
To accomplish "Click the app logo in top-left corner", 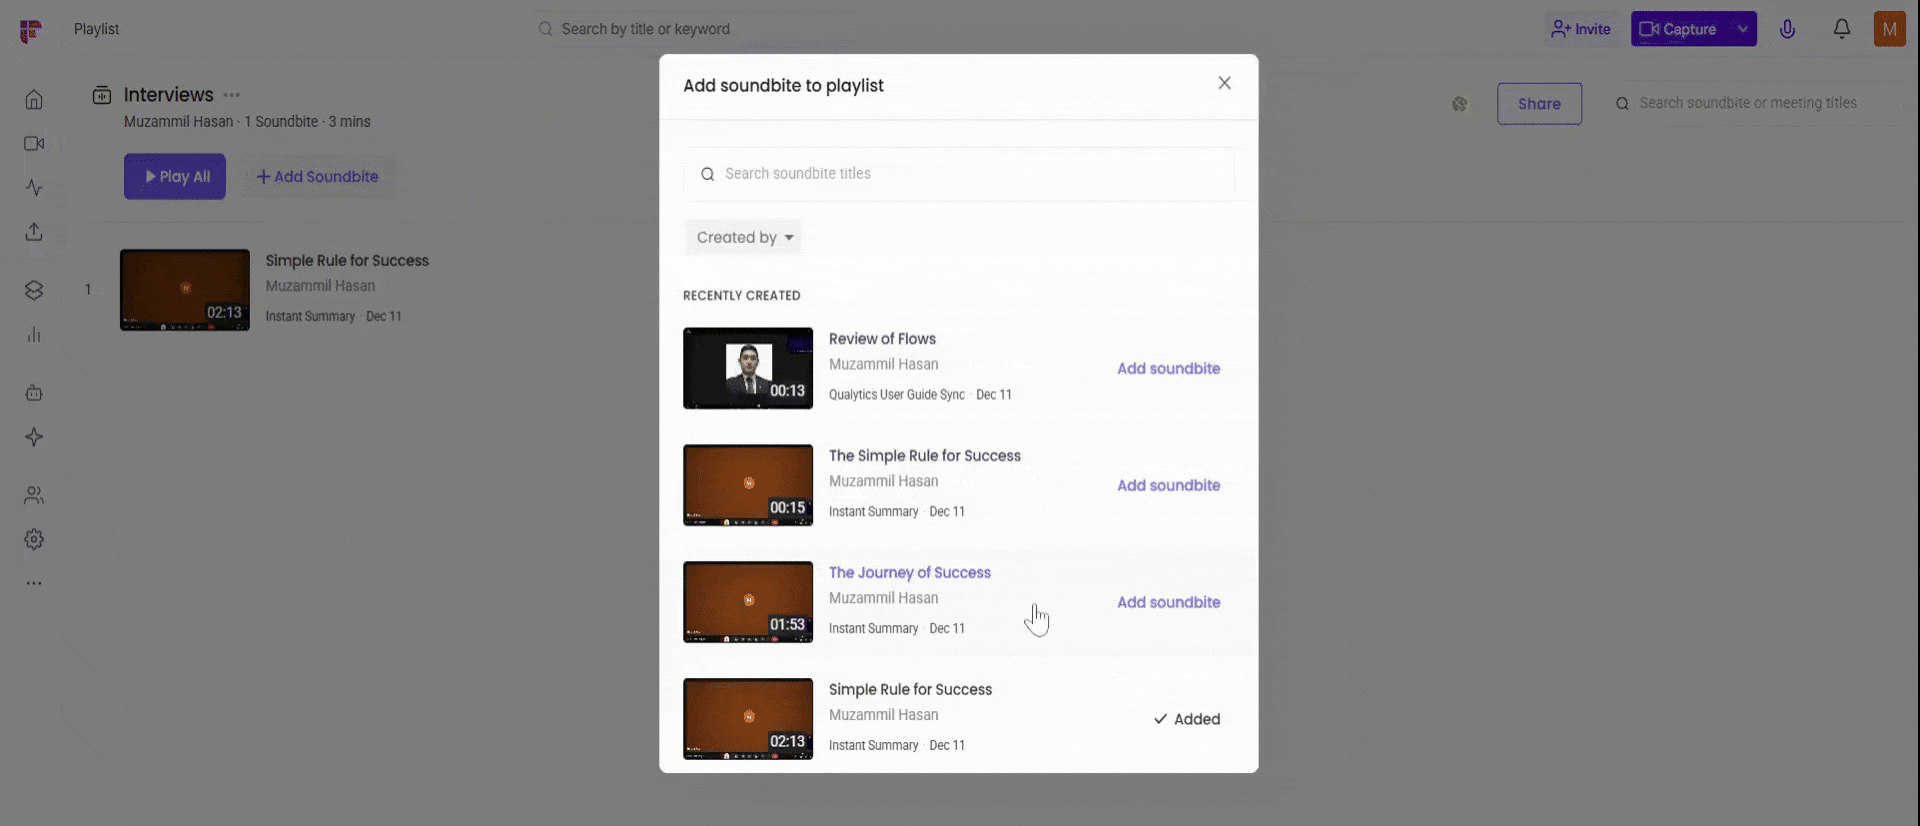I will click(x=31, y=30).
